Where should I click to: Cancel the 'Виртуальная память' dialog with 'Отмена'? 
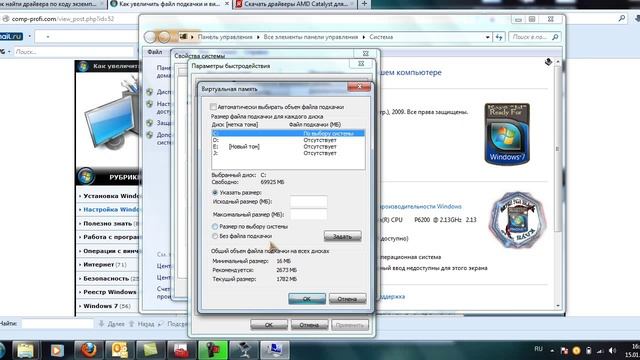(347, 299)
